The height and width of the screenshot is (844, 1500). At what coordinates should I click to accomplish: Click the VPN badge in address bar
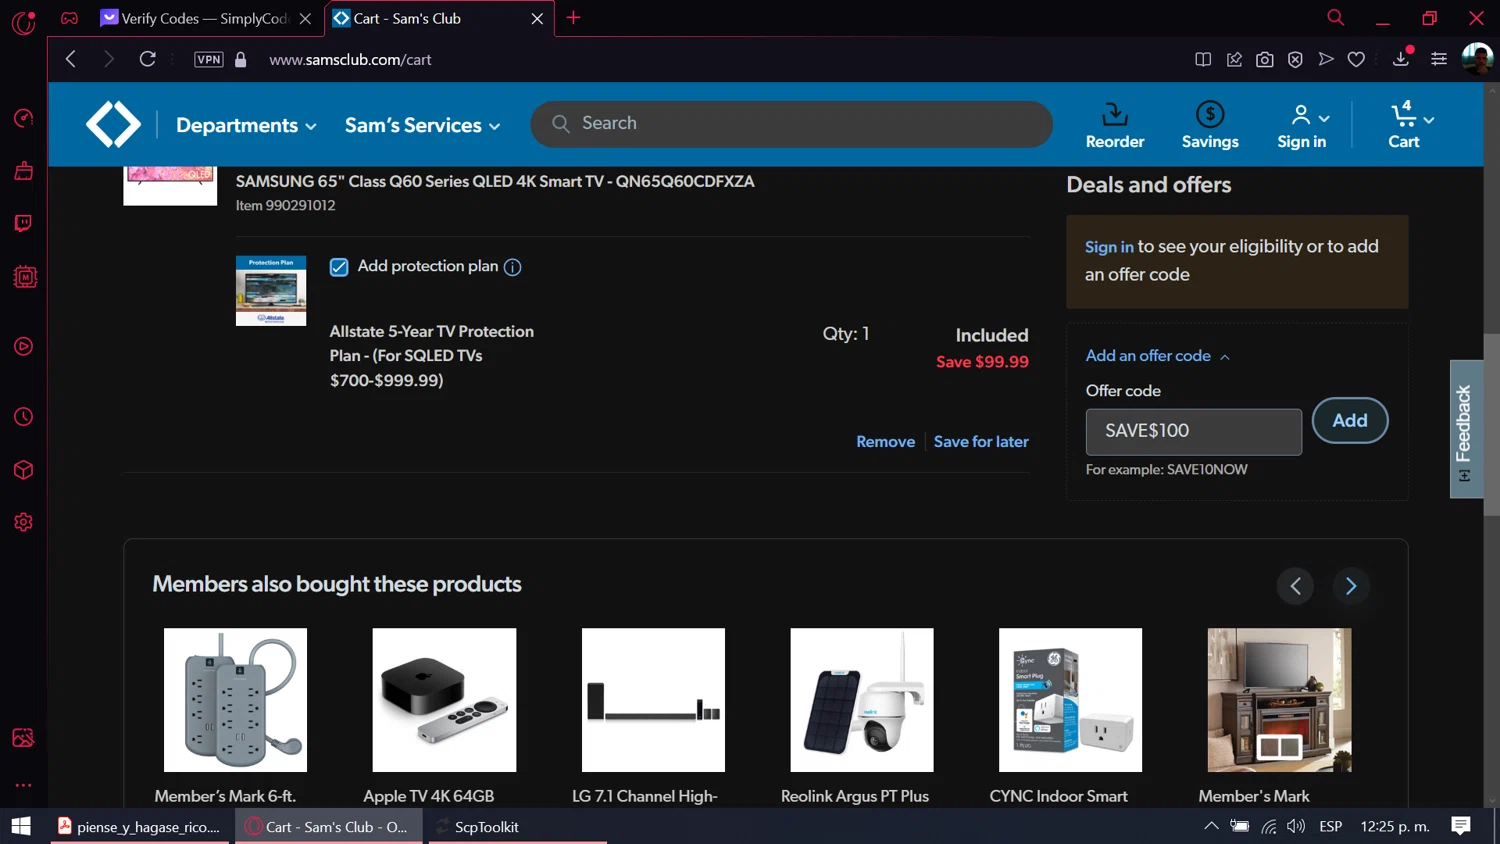(x=209, y=59)
